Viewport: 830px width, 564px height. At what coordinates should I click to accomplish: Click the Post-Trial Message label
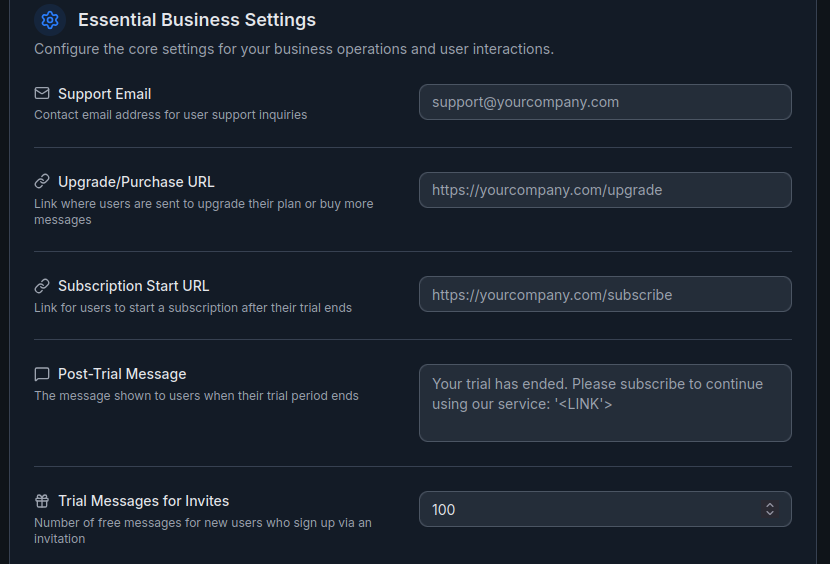122,374
